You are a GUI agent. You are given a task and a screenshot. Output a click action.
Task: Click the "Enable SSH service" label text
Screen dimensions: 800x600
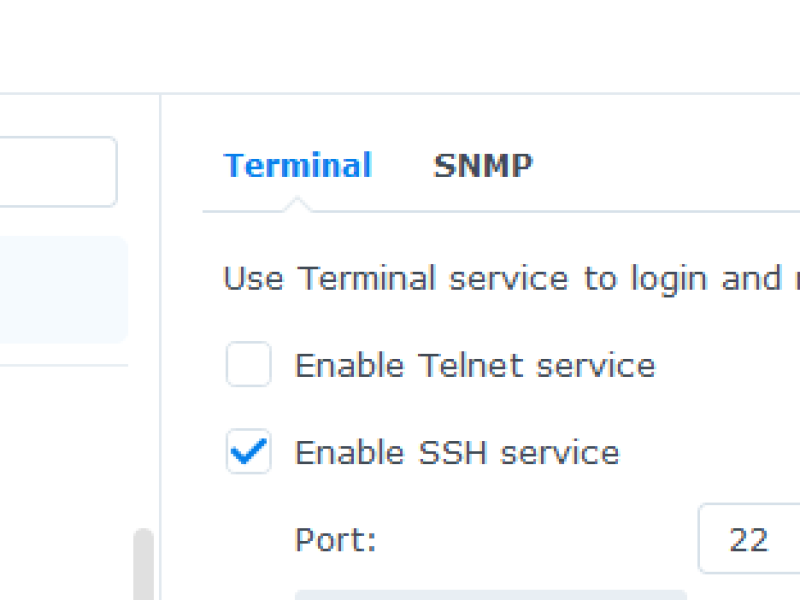[457, 453]
